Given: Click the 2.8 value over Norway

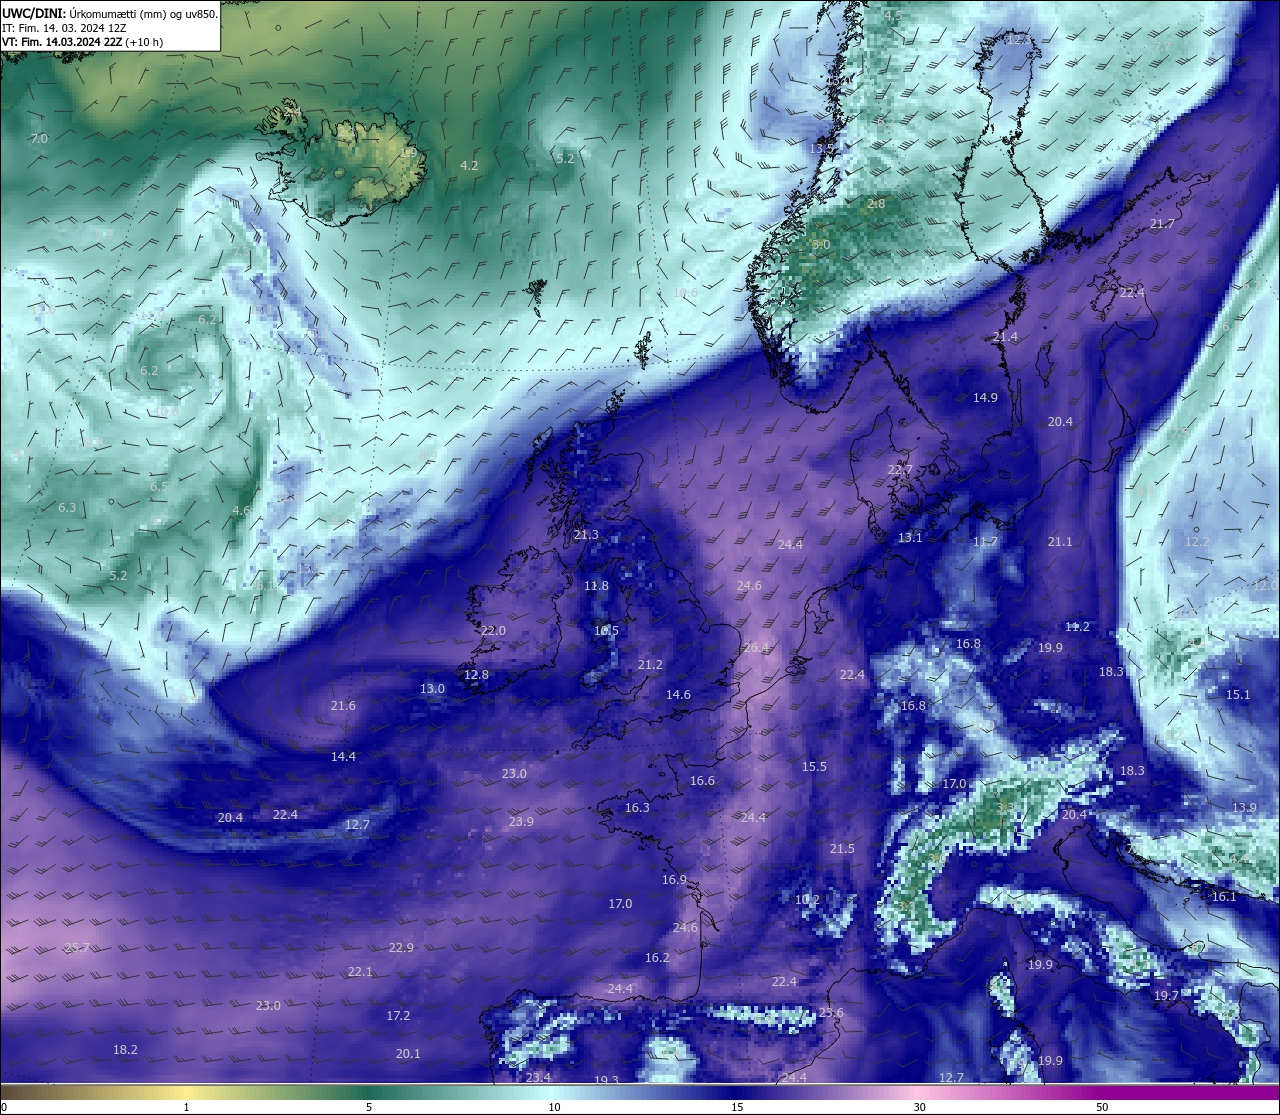Looking at the screenshot, I should 876,203.
